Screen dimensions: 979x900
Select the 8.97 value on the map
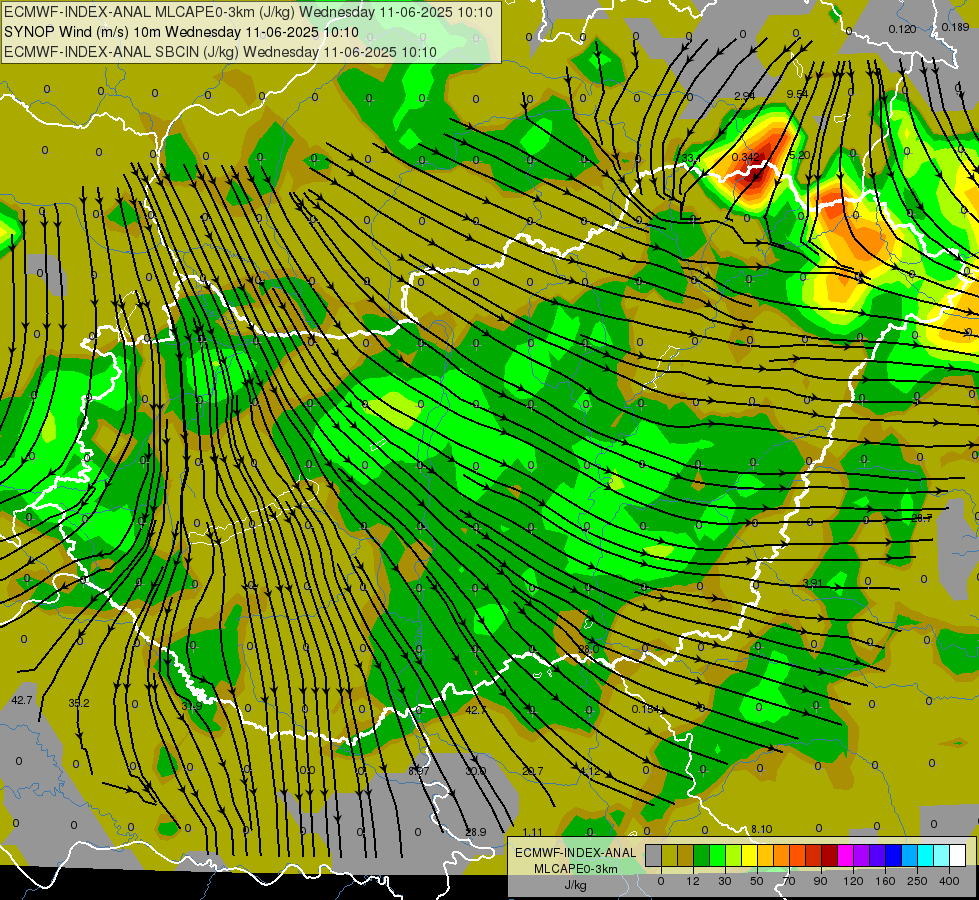[419, 771]
